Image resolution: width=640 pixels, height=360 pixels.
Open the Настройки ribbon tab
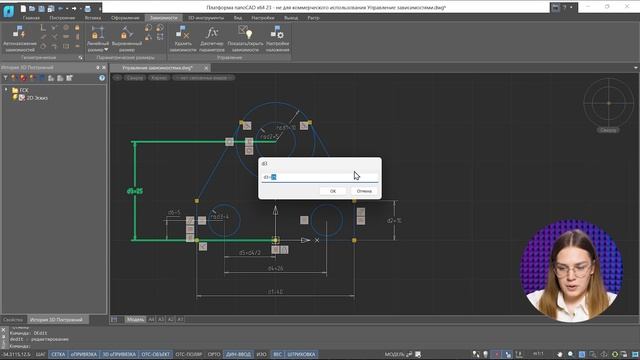263,18
